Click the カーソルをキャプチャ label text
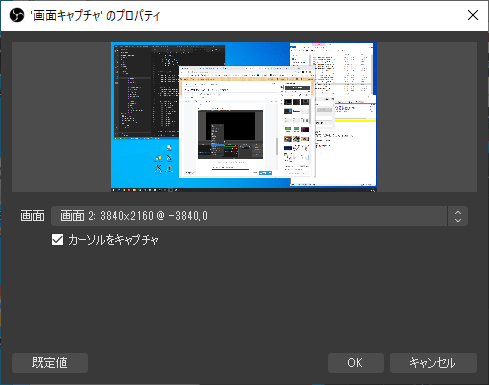489x385 pixels. [113, 240]
